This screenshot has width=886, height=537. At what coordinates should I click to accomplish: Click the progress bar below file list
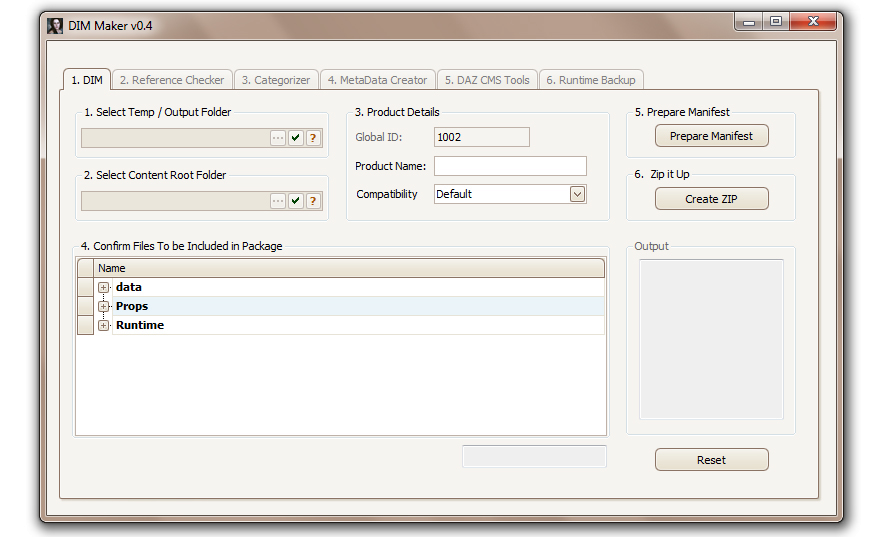coord(534,457)
